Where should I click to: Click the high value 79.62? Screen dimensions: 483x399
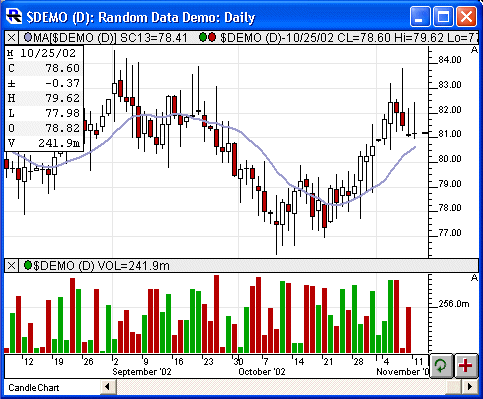[63, 98]
